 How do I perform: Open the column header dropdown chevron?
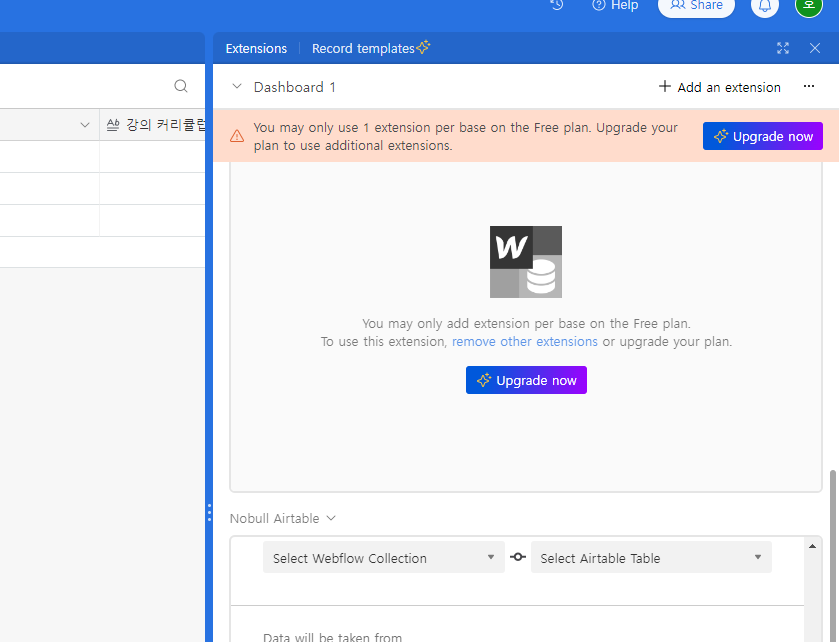(x=85, y=125)
